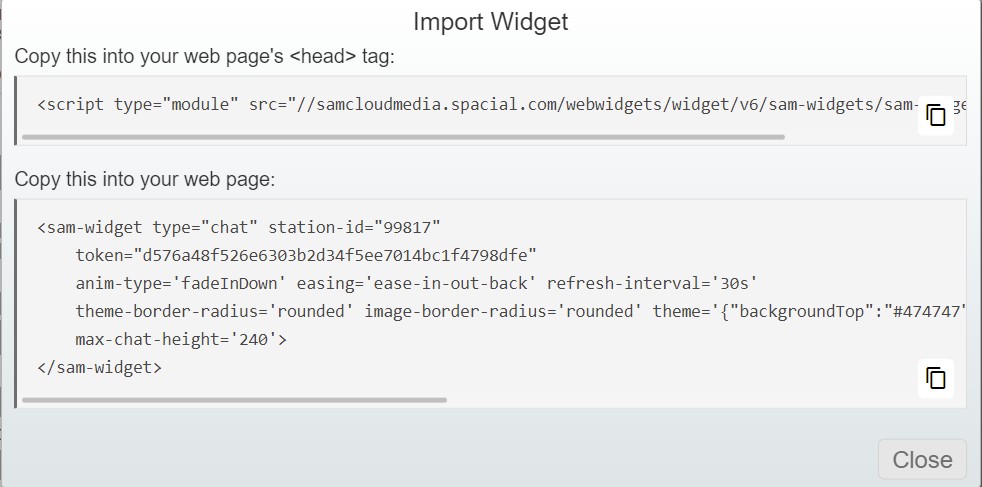Screen dimensions: 982x487
Task: Click the max-chat-height='240' line
Action: click(181, 339)
